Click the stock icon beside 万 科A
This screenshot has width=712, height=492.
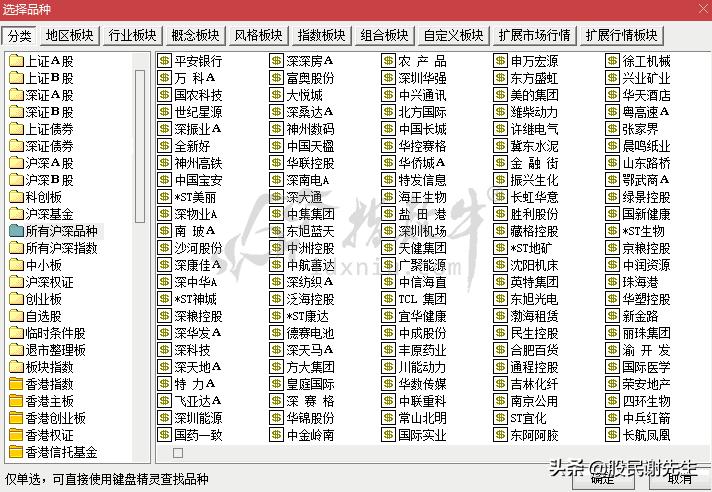point(164,78)
